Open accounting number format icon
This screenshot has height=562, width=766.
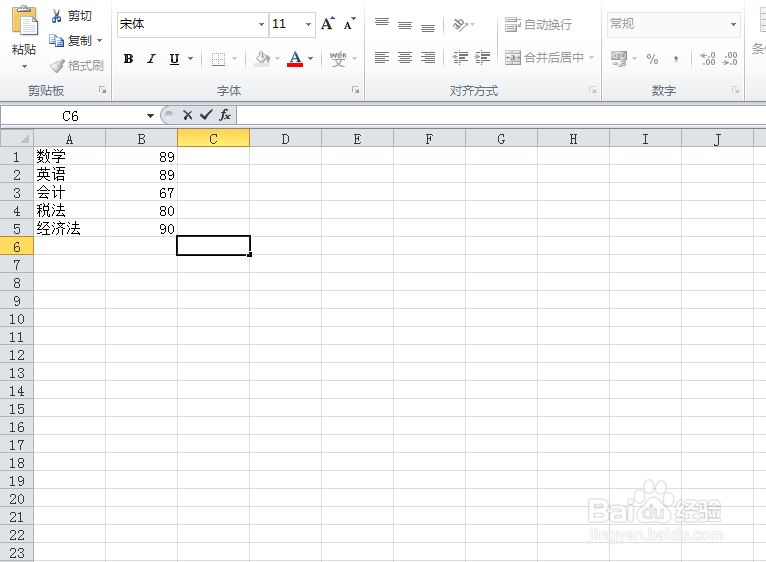pos(619,59)
